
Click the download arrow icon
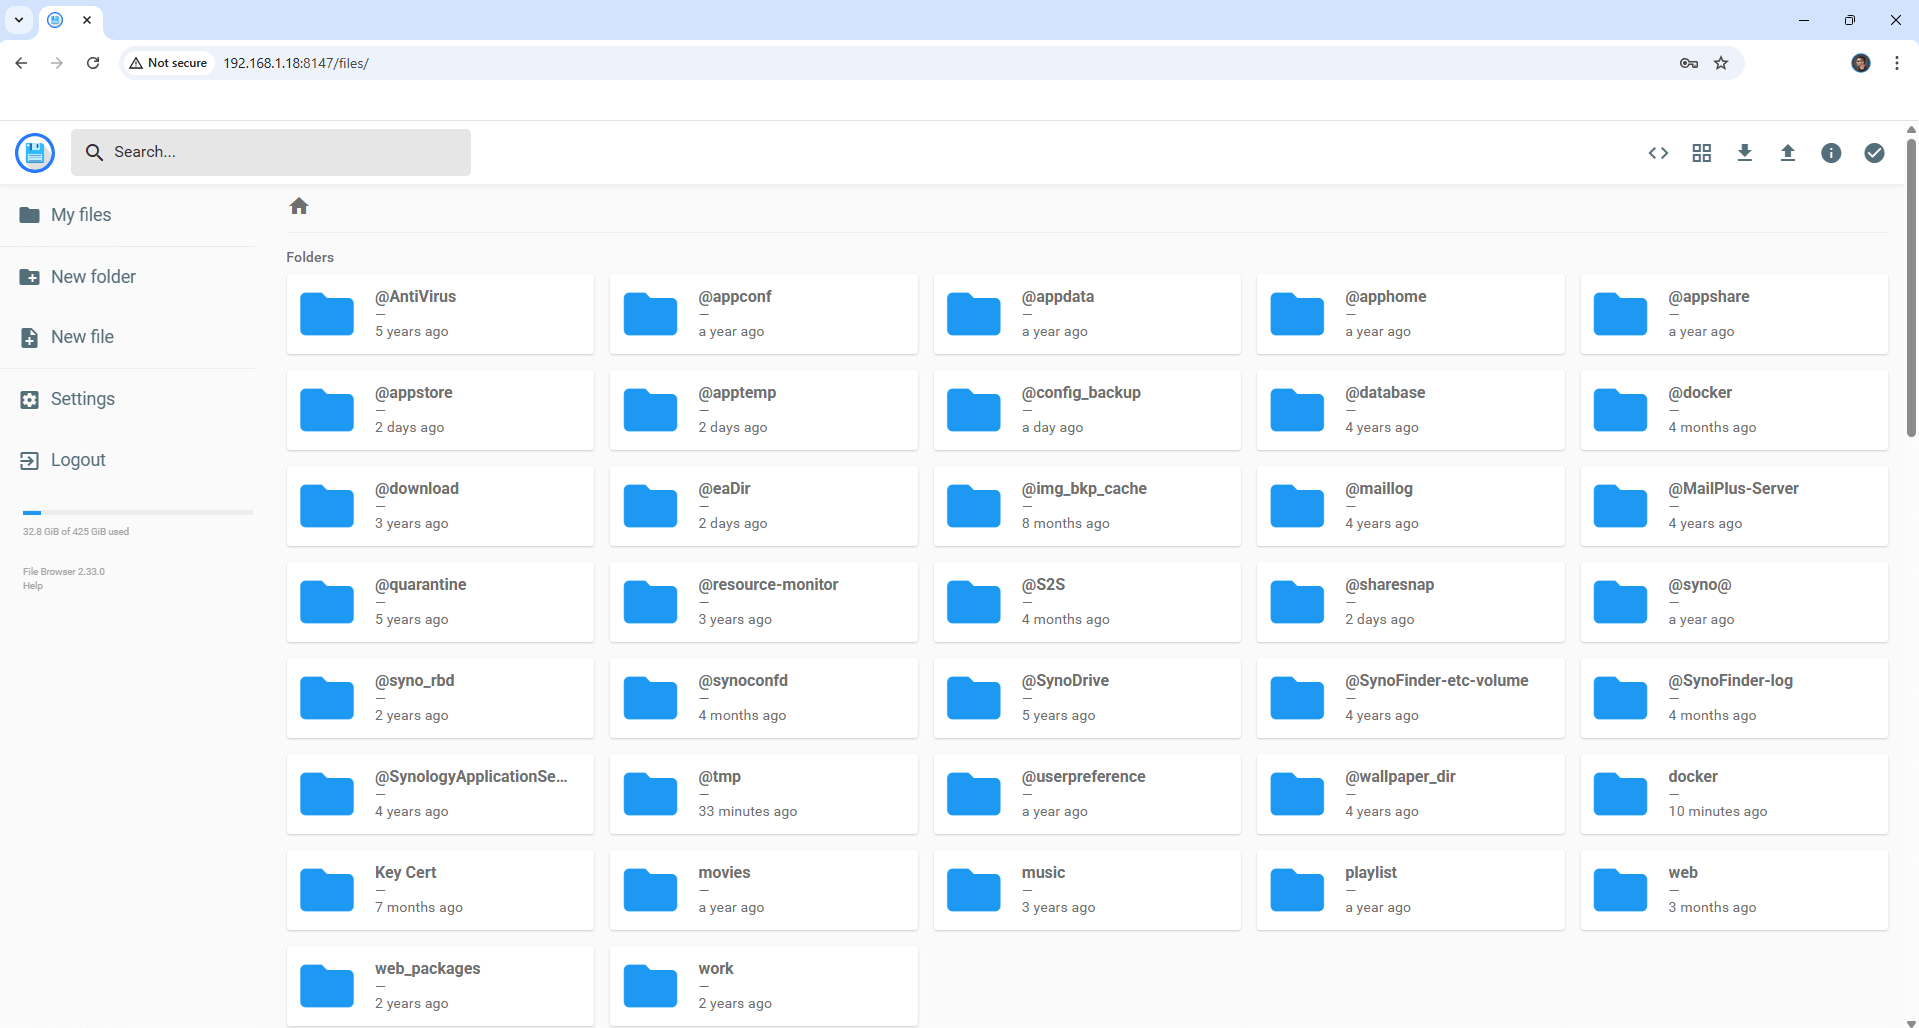[1744, 153]
